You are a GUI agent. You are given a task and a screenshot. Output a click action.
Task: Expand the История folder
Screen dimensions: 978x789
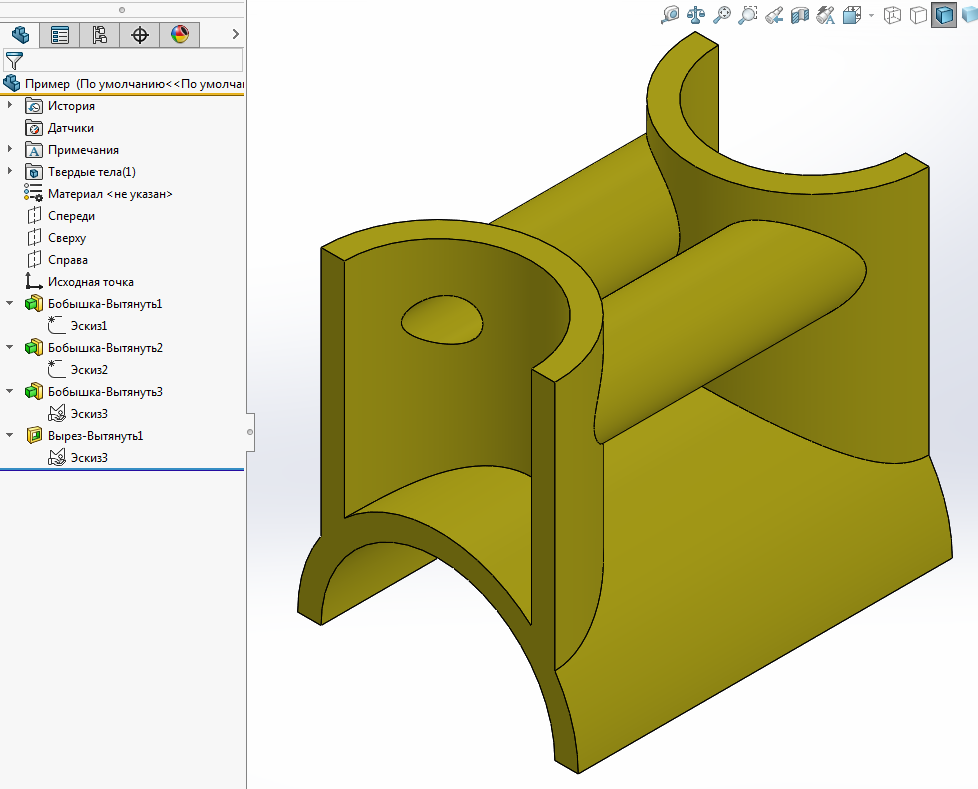click(11, 106)
